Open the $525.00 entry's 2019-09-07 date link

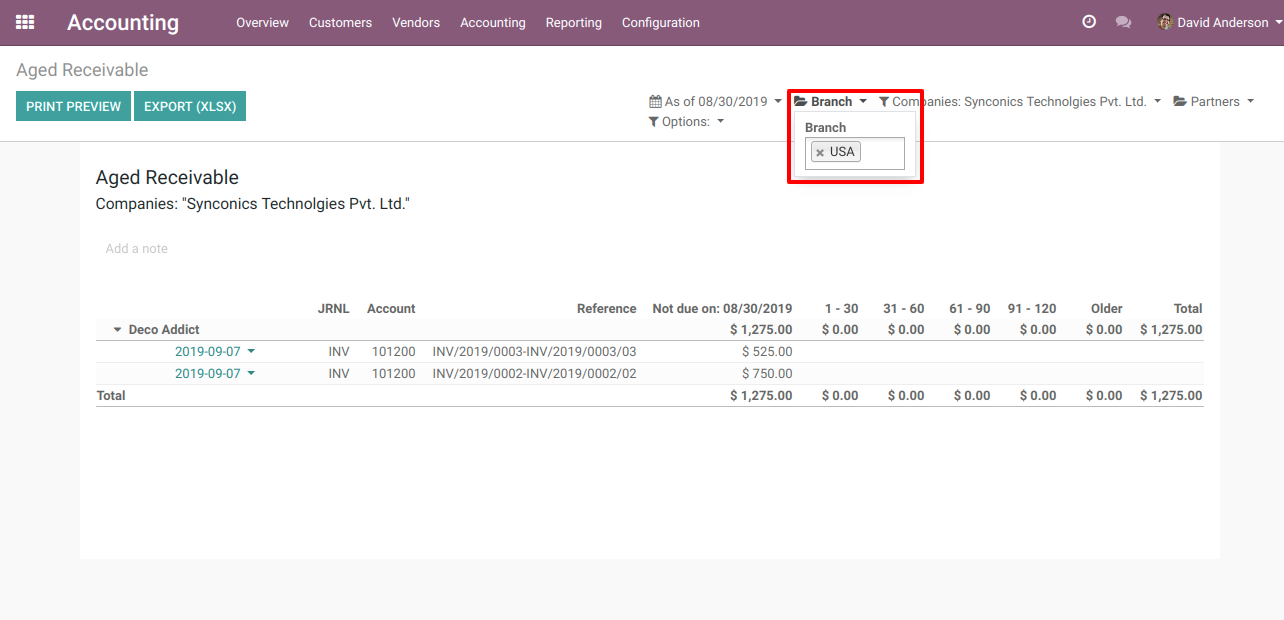208,352
